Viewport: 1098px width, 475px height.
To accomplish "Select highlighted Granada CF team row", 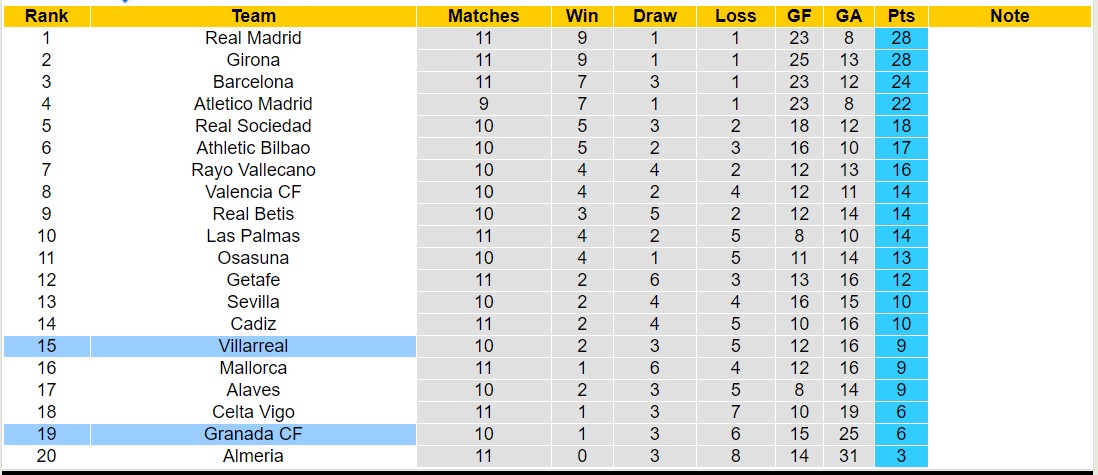I will click(253, 434).
